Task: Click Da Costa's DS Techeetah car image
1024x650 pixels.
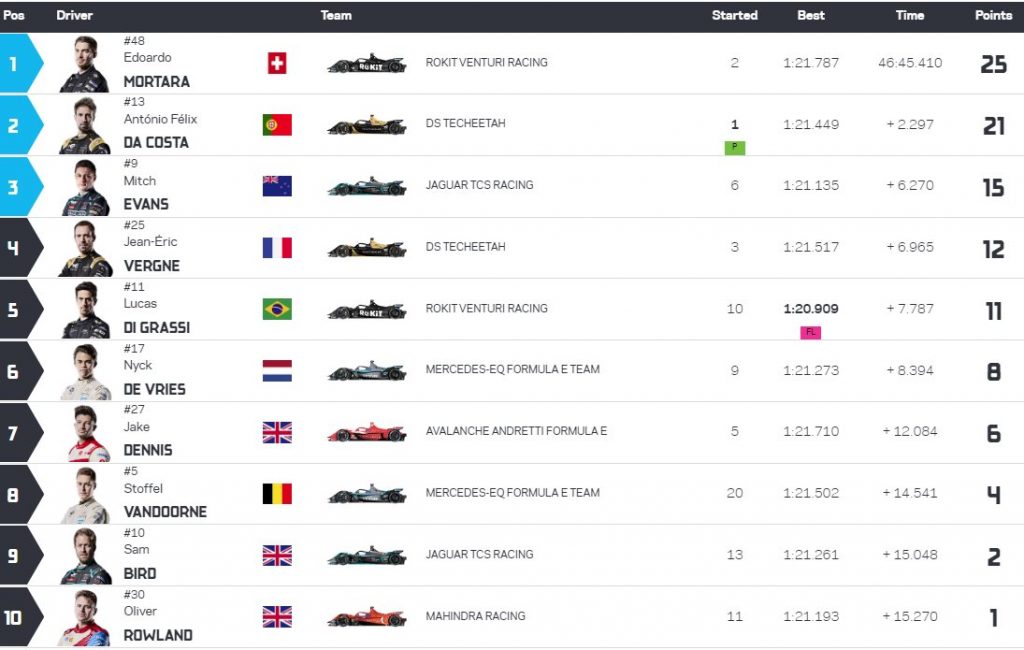Action: click(x=367, y=124)
